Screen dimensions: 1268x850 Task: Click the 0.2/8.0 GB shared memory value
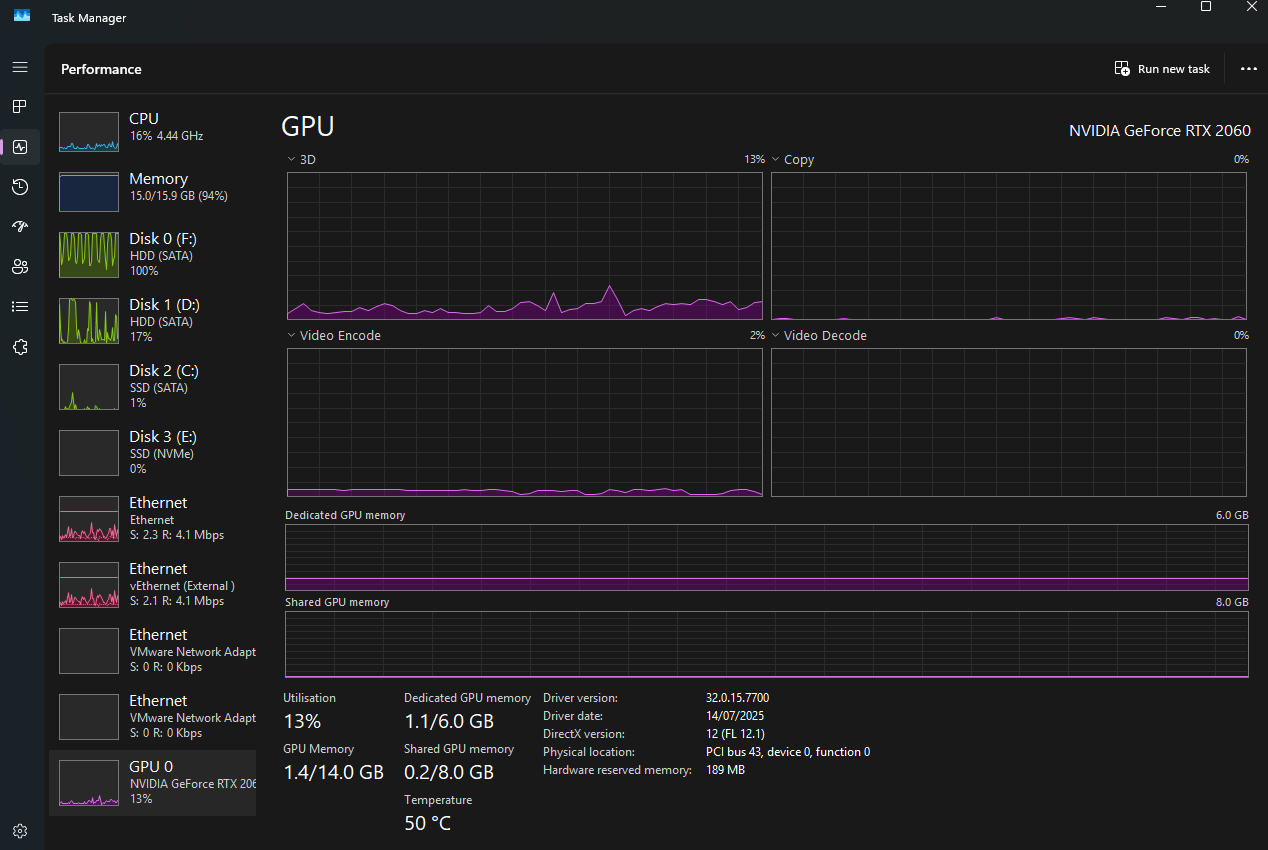click(449, 772)
